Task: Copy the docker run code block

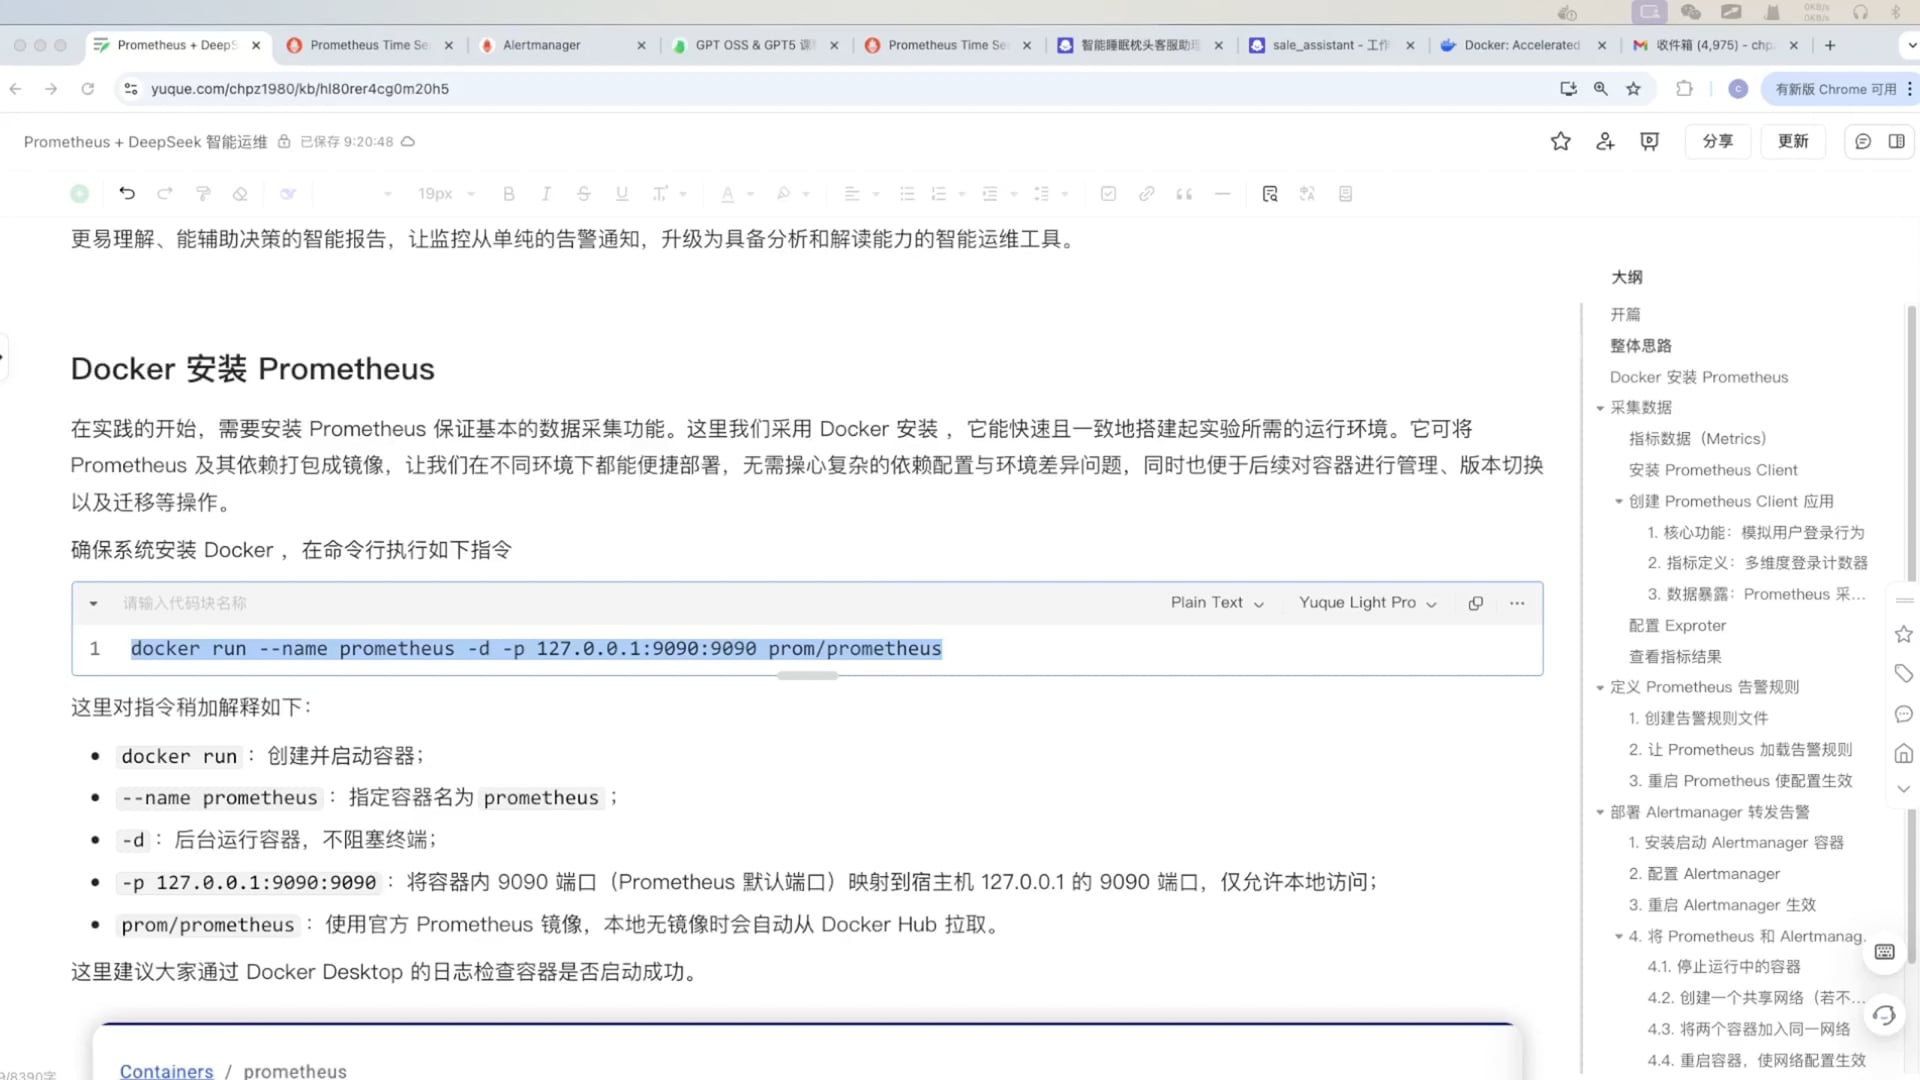Action: (x=1475, y=603)
